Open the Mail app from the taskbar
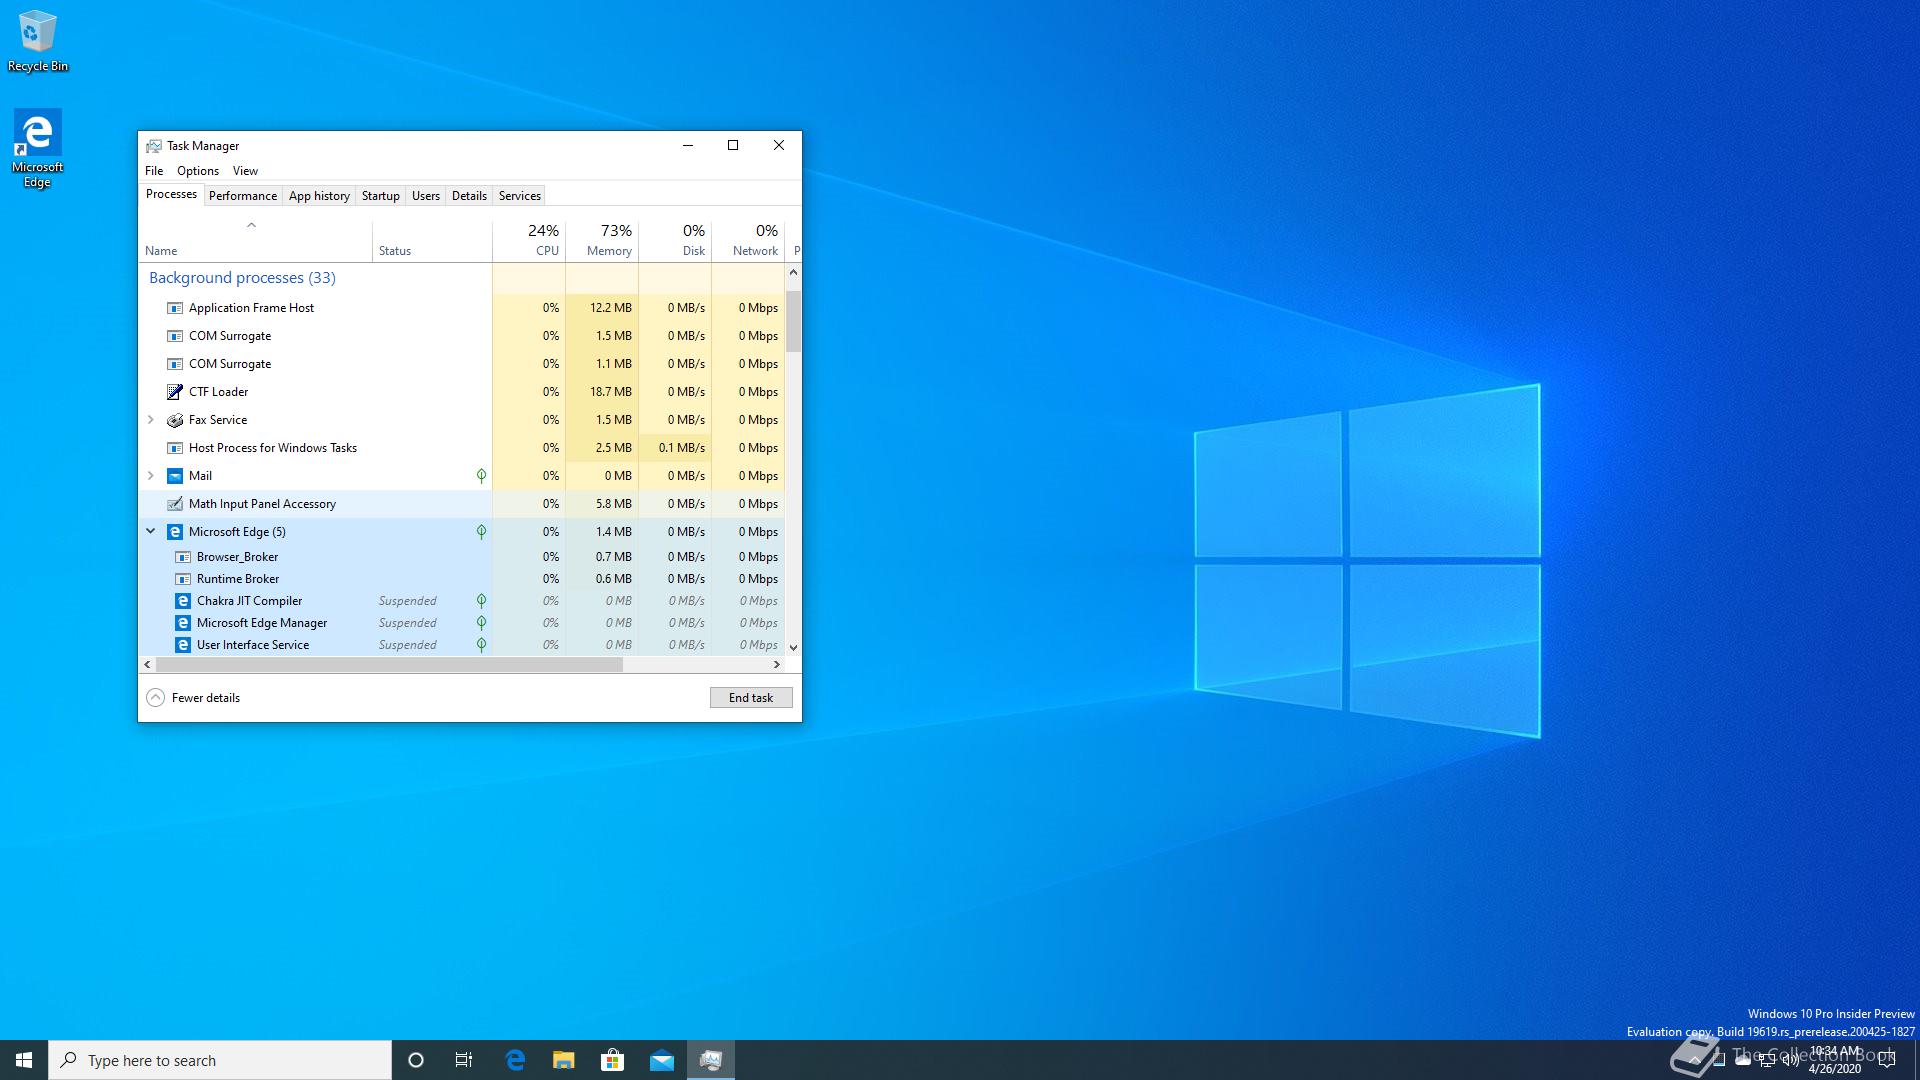 tap(661, 1060)
